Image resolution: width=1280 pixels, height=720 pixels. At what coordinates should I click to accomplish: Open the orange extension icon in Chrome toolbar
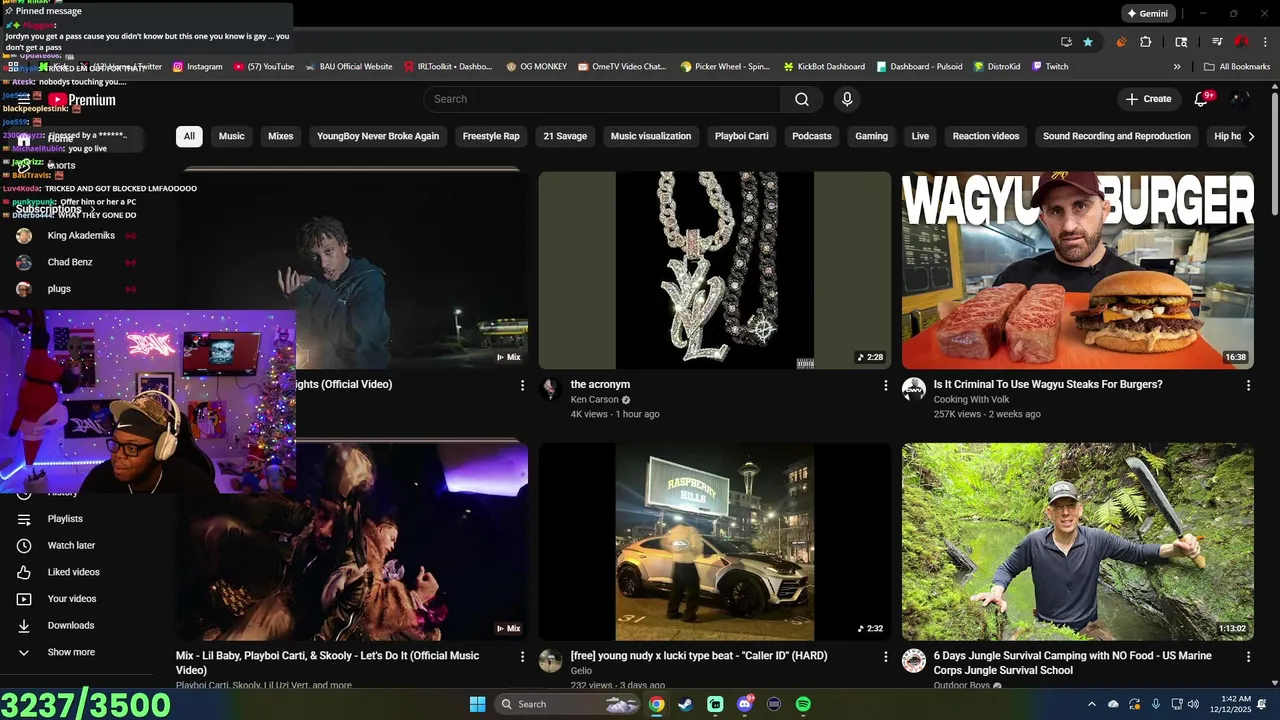coord(1121,42)
